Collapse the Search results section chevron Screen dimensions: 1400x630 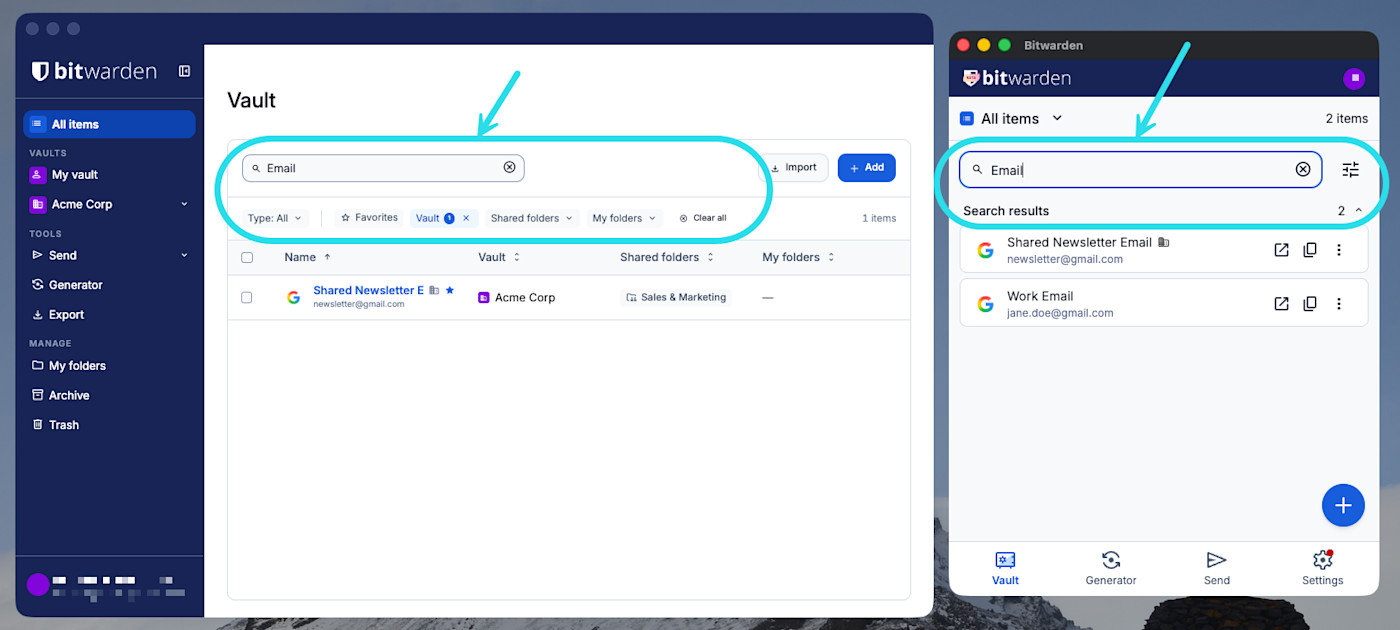[x=1358, y=211]
